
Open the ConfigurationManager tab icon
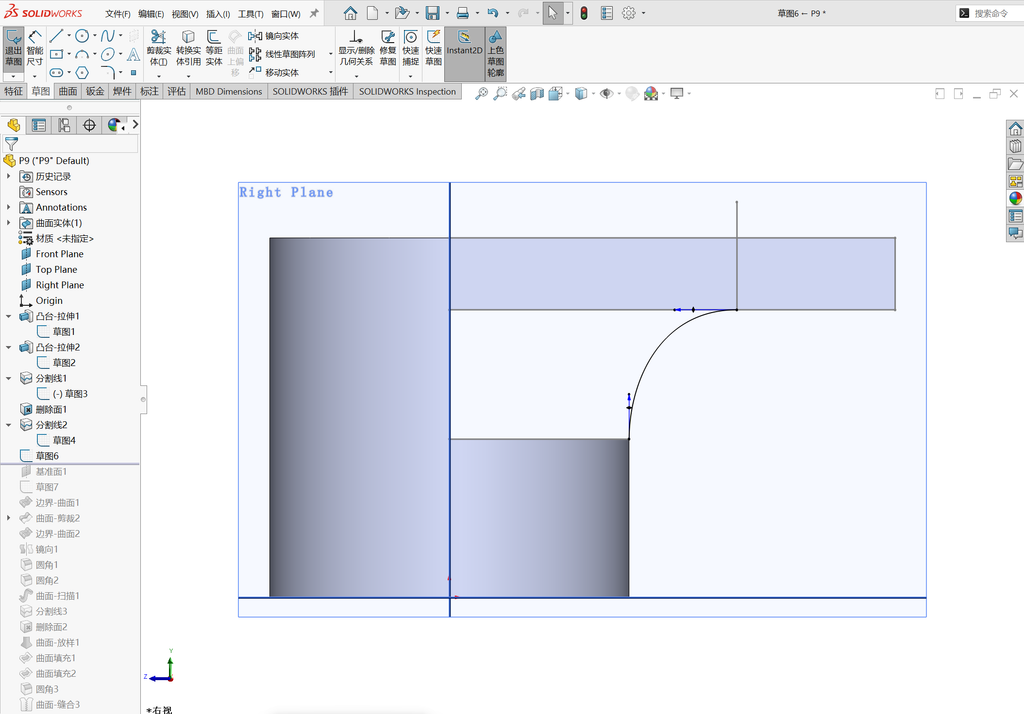[64, 125]
